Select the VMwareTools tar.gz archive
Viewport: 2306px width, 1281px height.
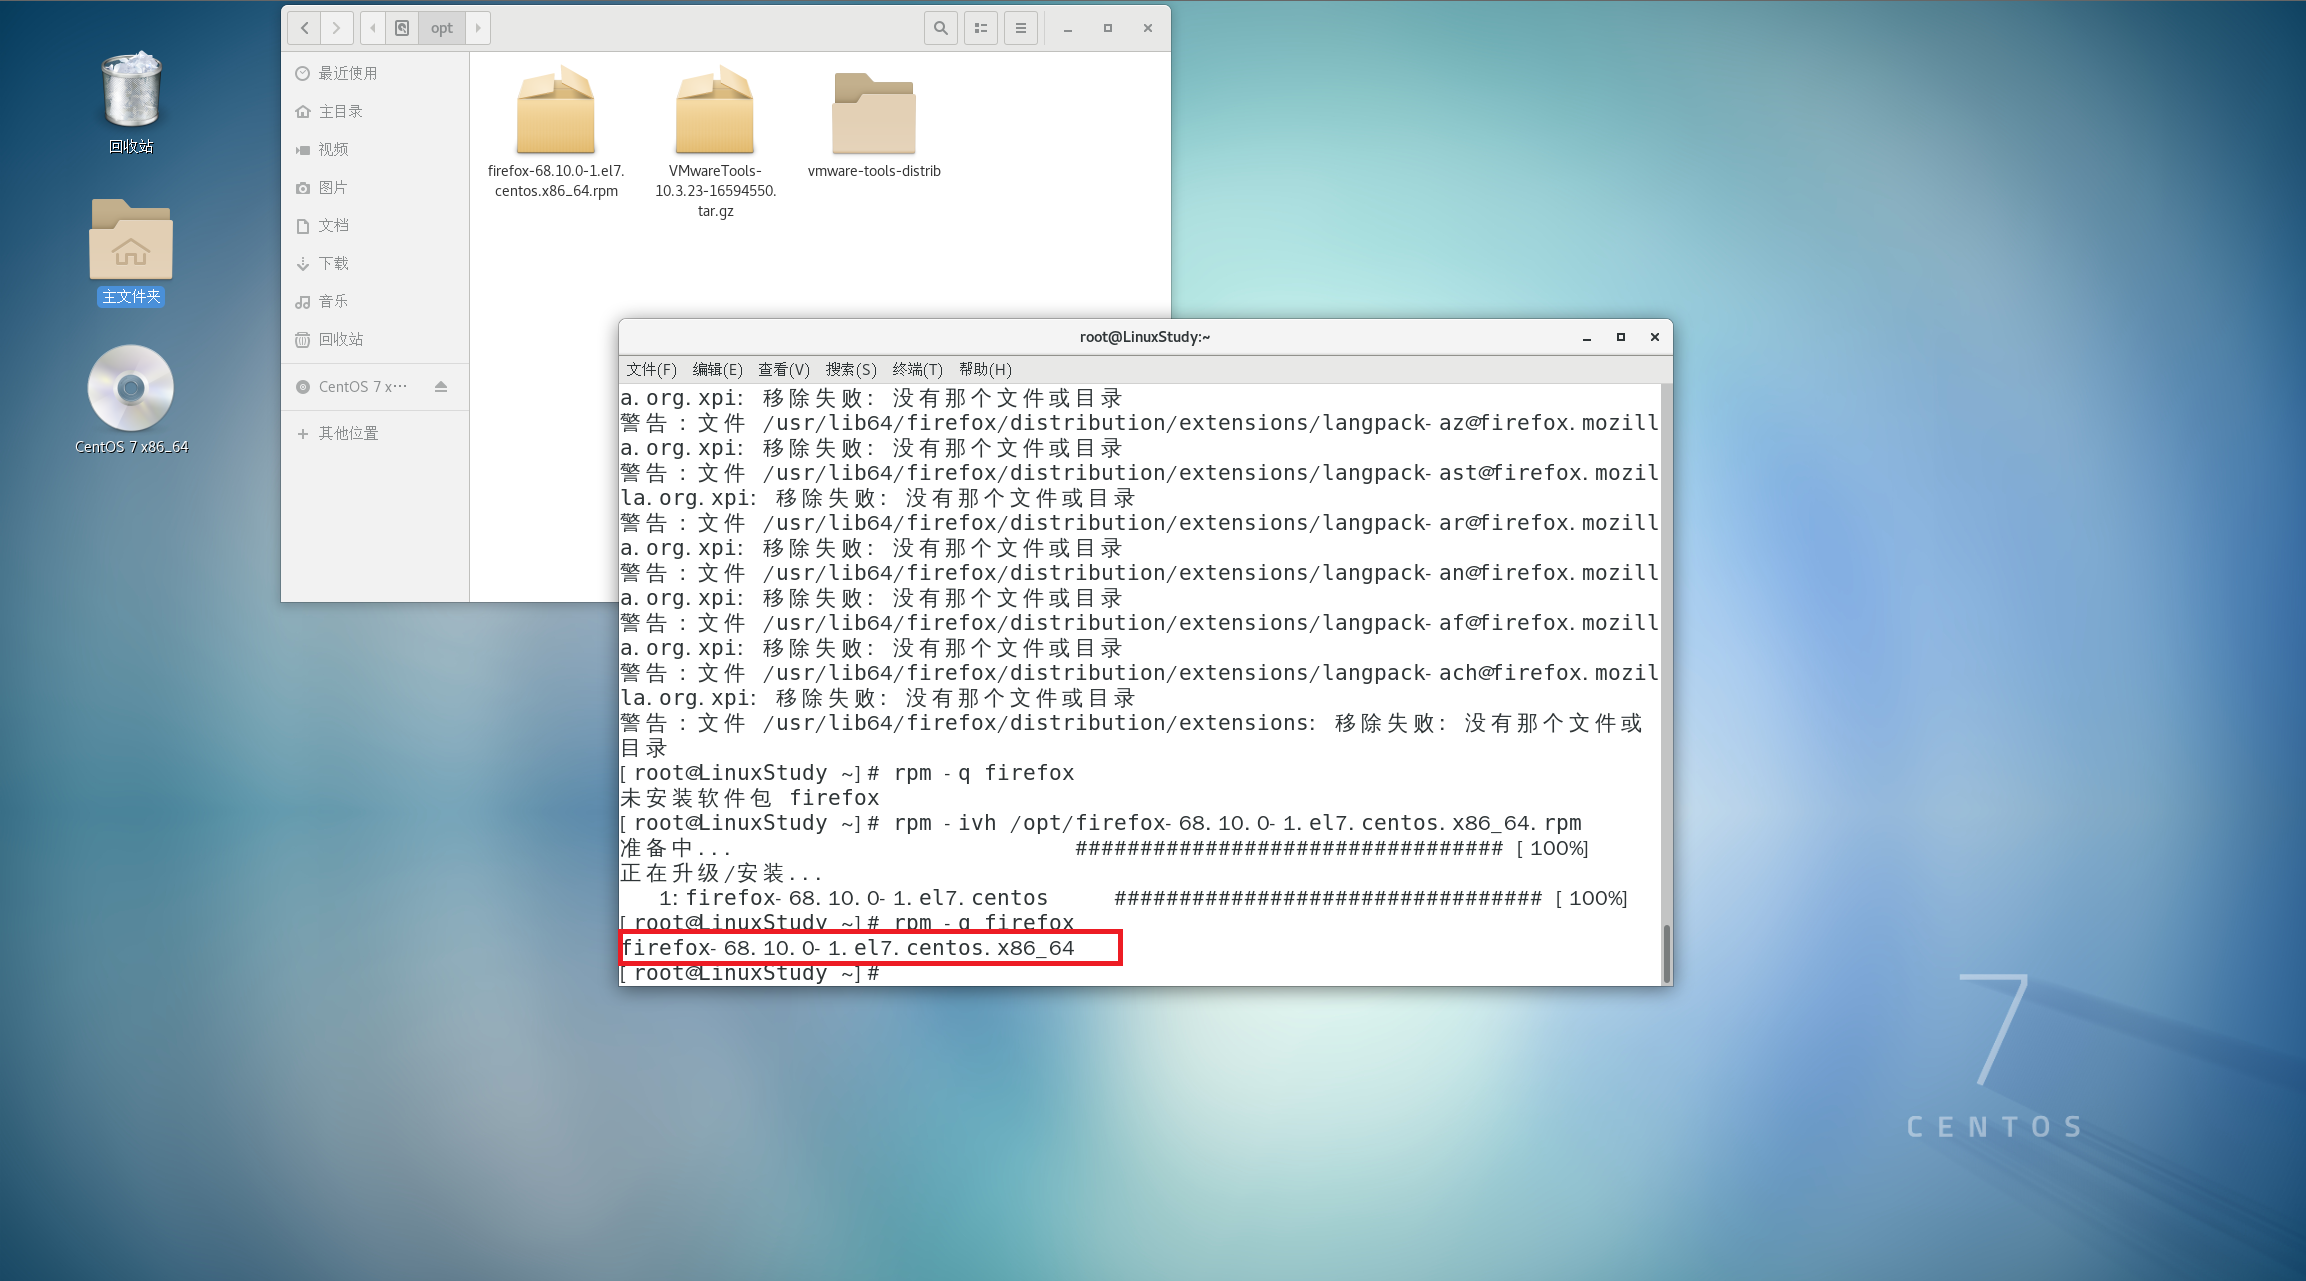pos(715,141)
